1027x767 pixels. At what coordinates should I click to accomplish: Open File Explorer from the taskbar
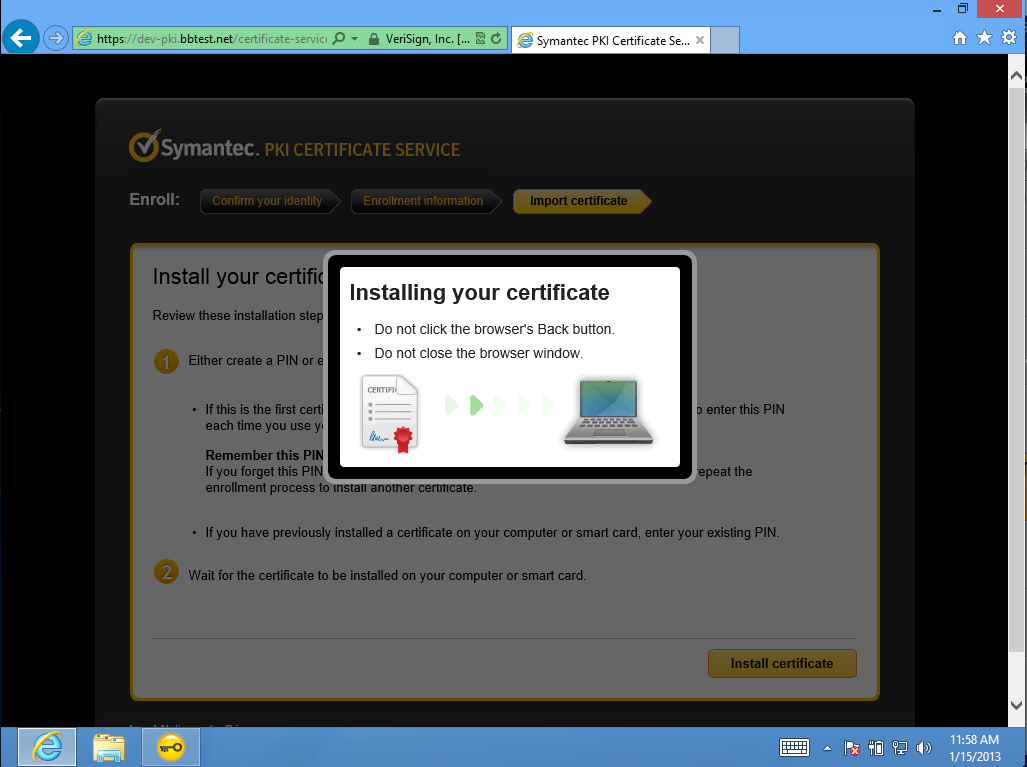109,747
